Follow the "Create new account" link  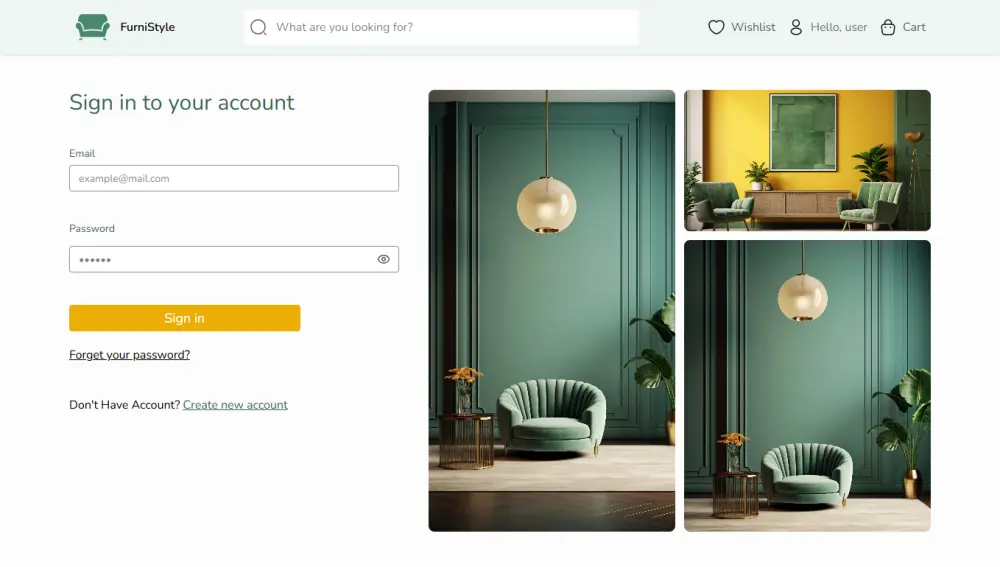click(x=235, y=405)
